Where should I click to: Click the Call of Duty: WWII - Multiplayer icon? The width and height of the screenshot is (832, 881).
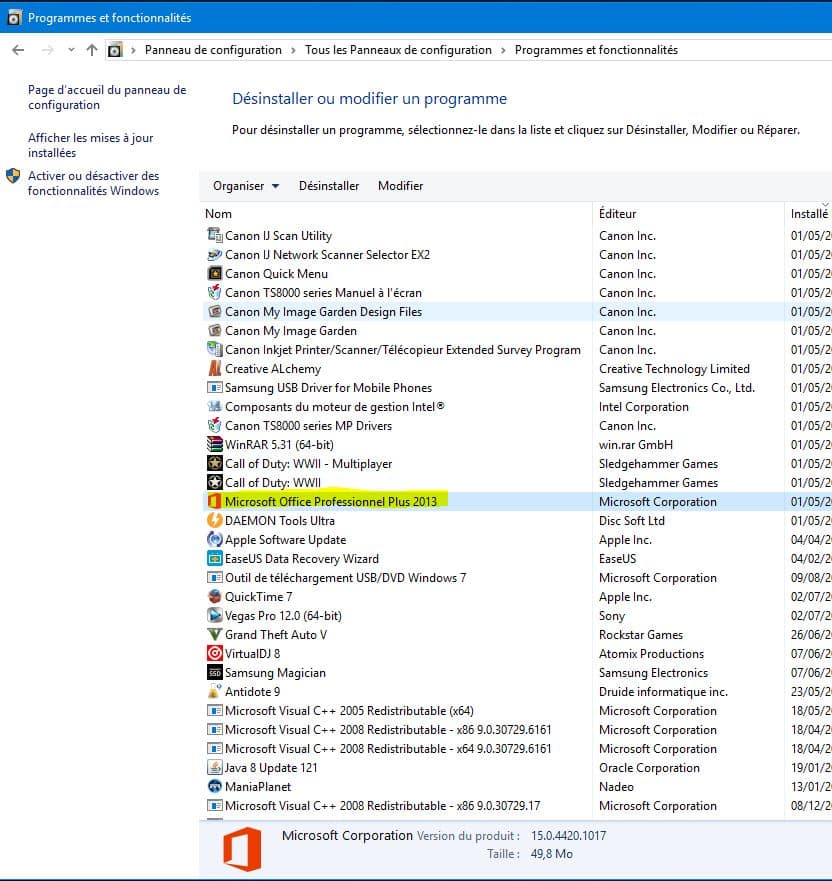coord(215,464)
